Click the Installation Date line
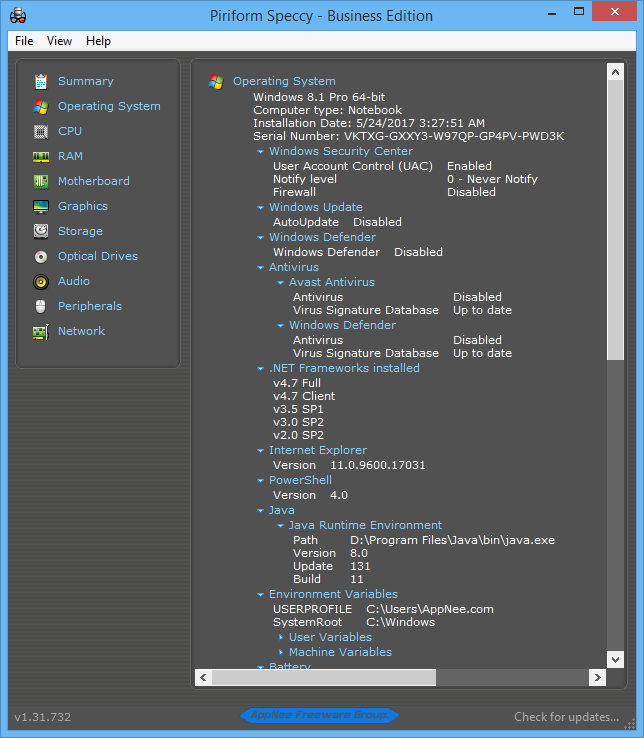Viewport: 644px width, 738px height. 369,123
